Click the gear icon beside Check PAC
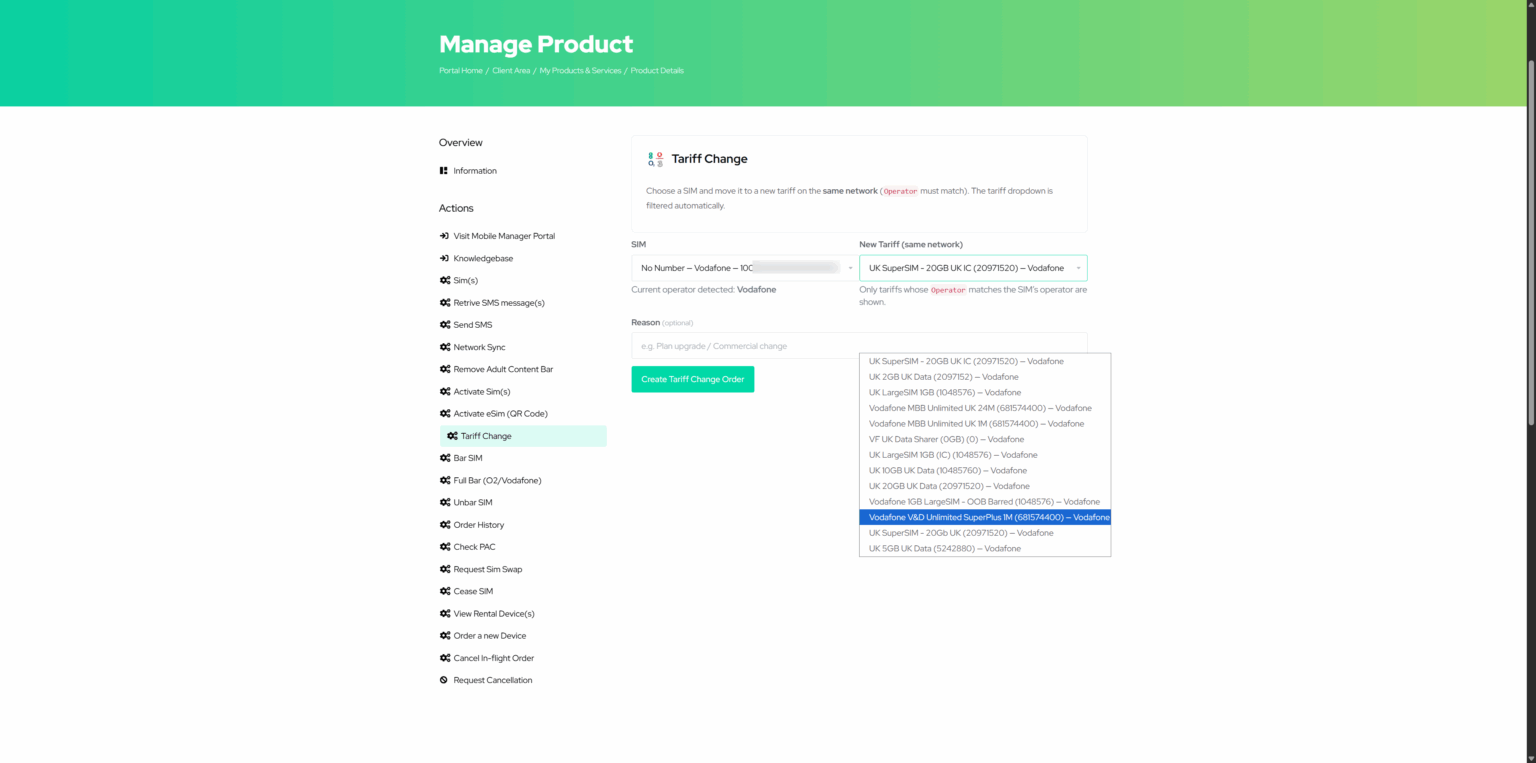This screenshot has height=763, width=1536. 444,546
